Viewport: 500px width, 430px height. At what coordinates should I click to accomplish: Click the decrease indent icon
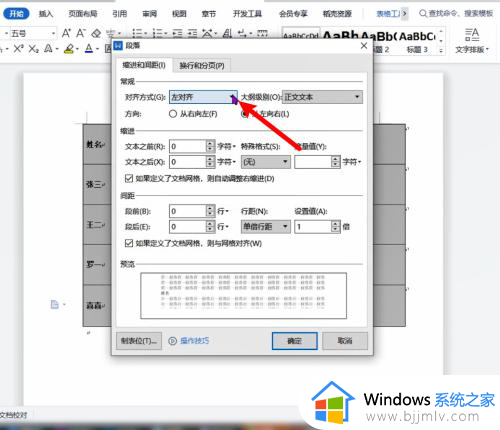pyautogui.click(x=177, y=33)
